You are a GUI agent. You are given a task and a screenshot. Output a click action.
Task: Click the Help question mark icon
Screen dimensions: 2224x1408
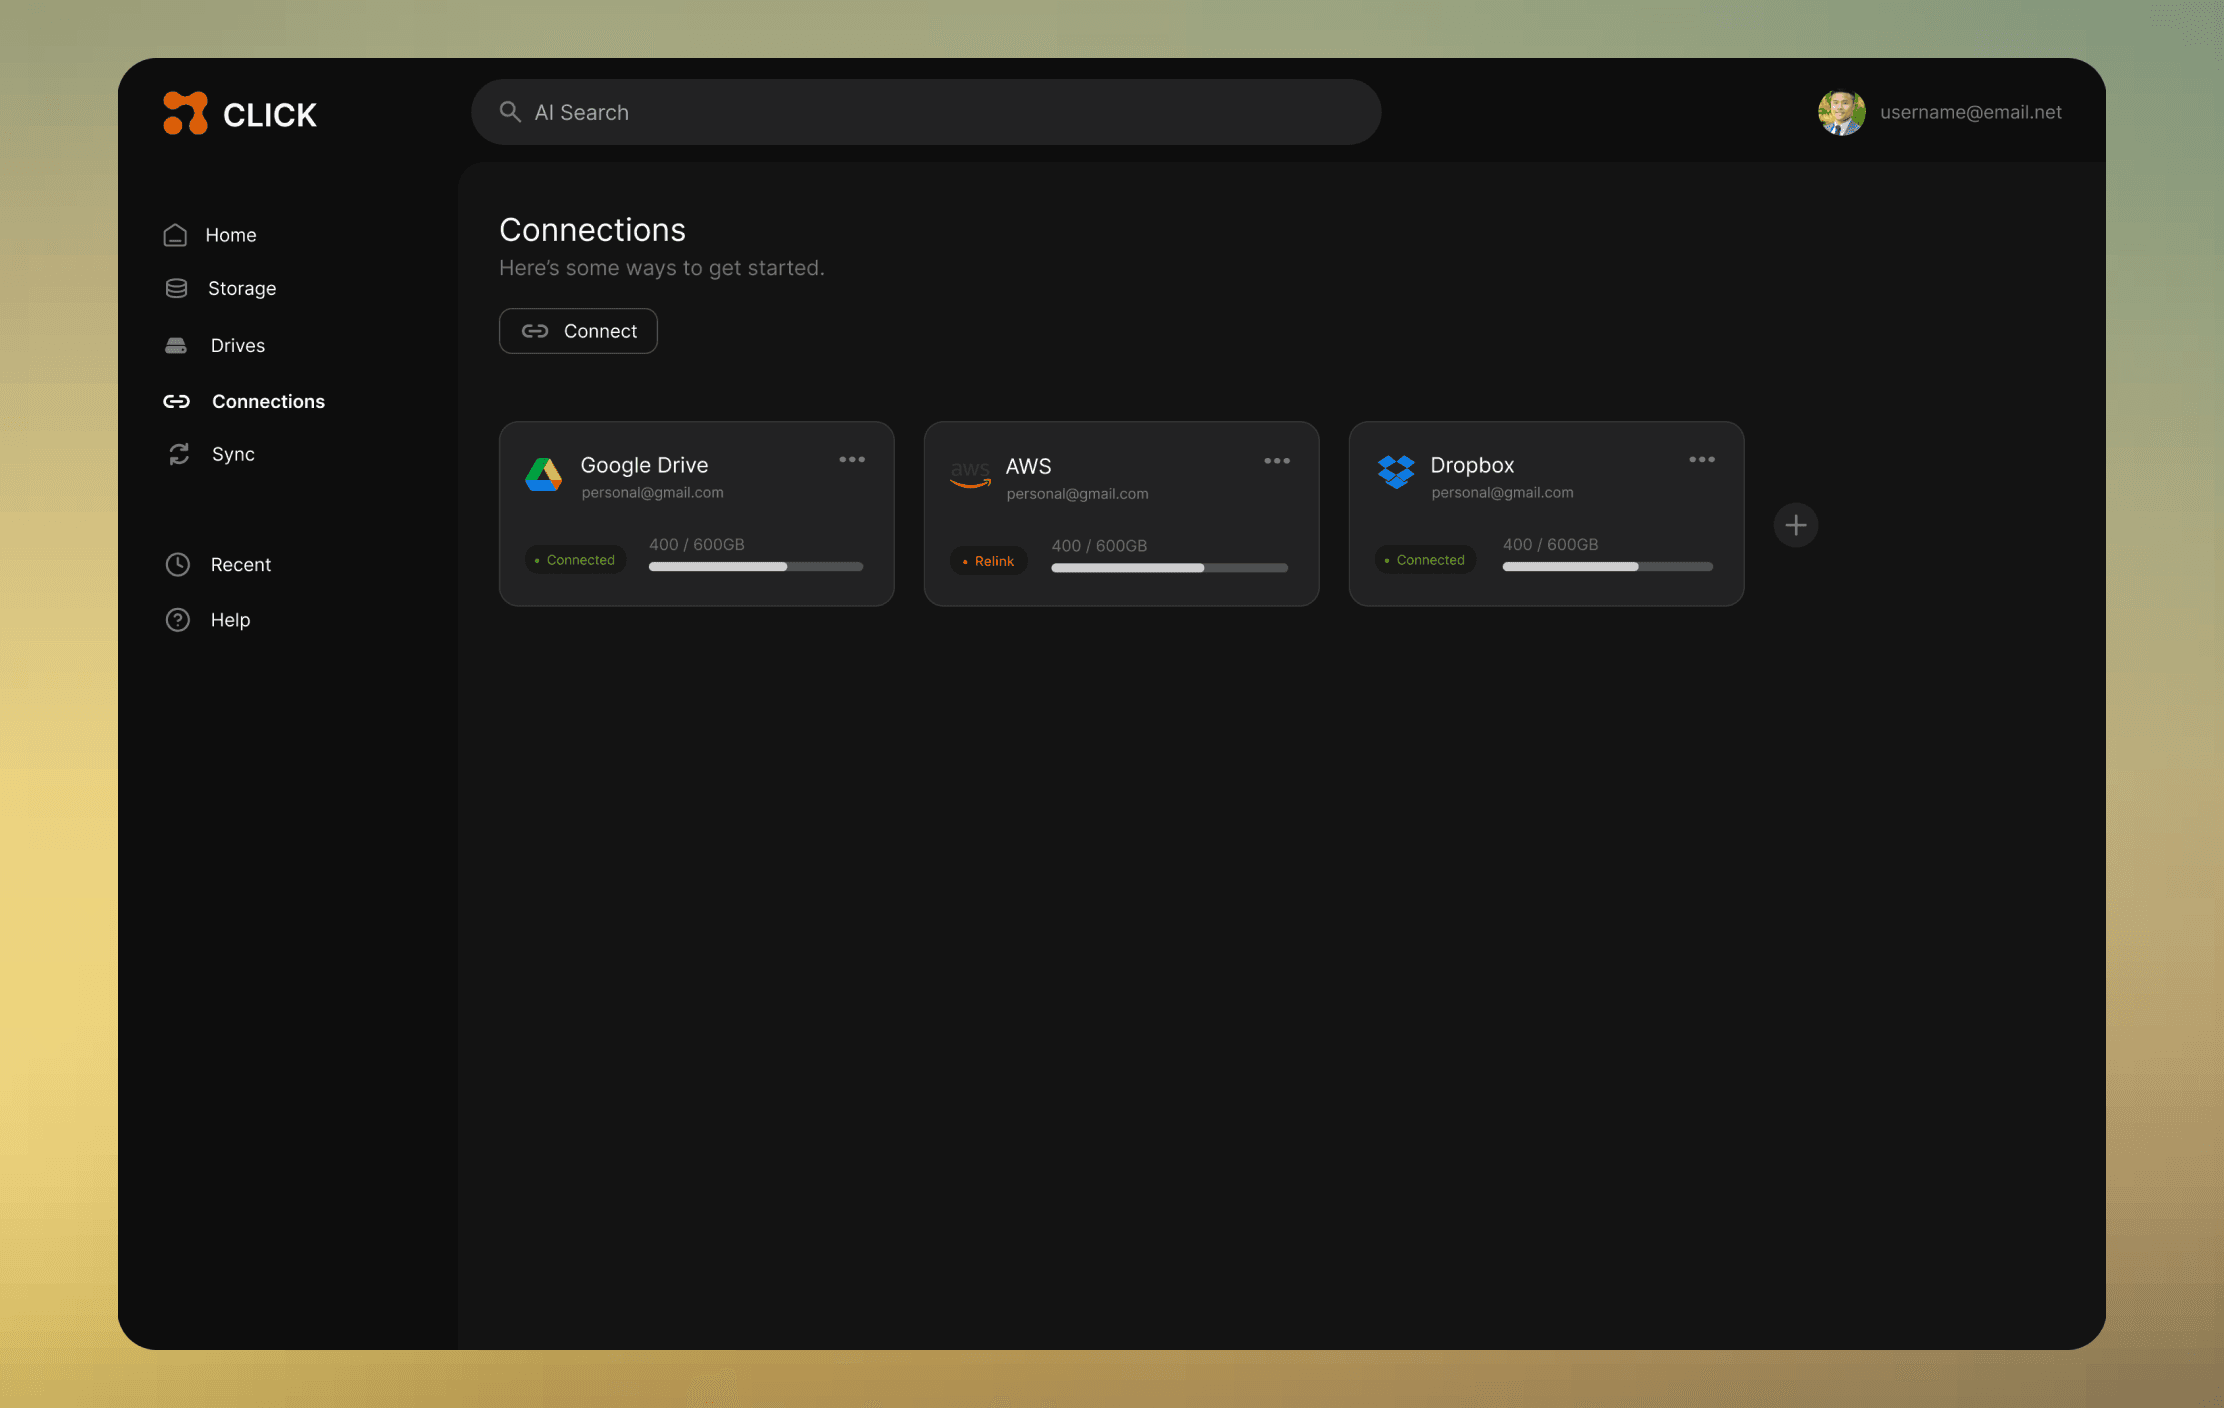pos(178,620)
